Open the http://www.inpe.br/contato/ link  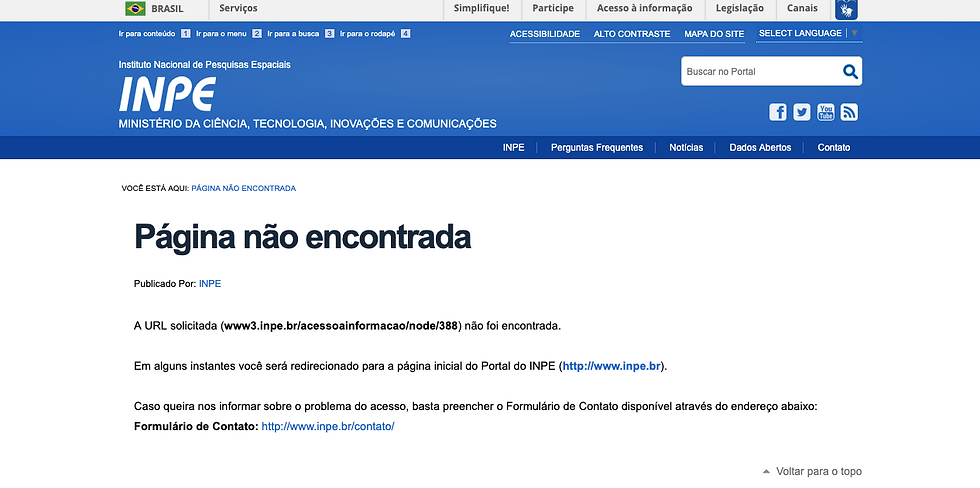(328, 427)
